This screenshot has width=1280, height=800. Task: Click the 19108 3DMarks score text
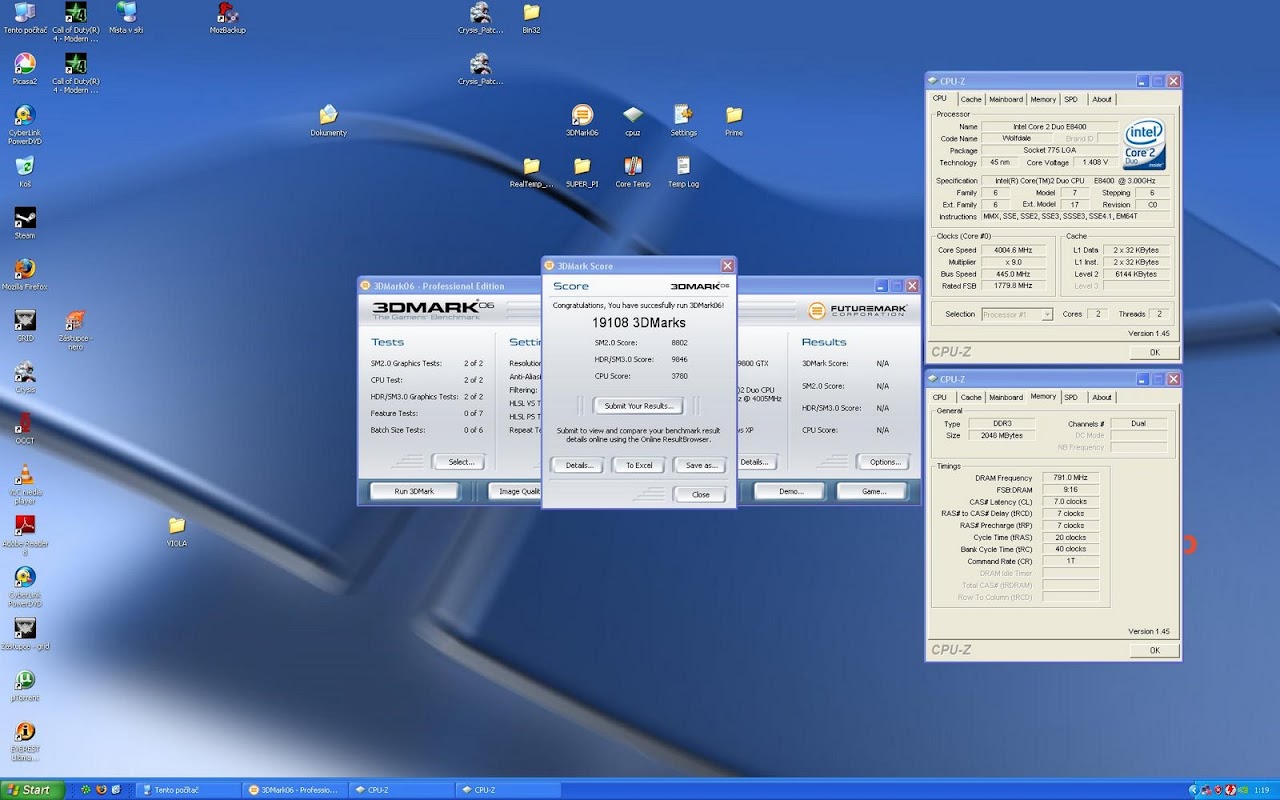tap(639, 323)
